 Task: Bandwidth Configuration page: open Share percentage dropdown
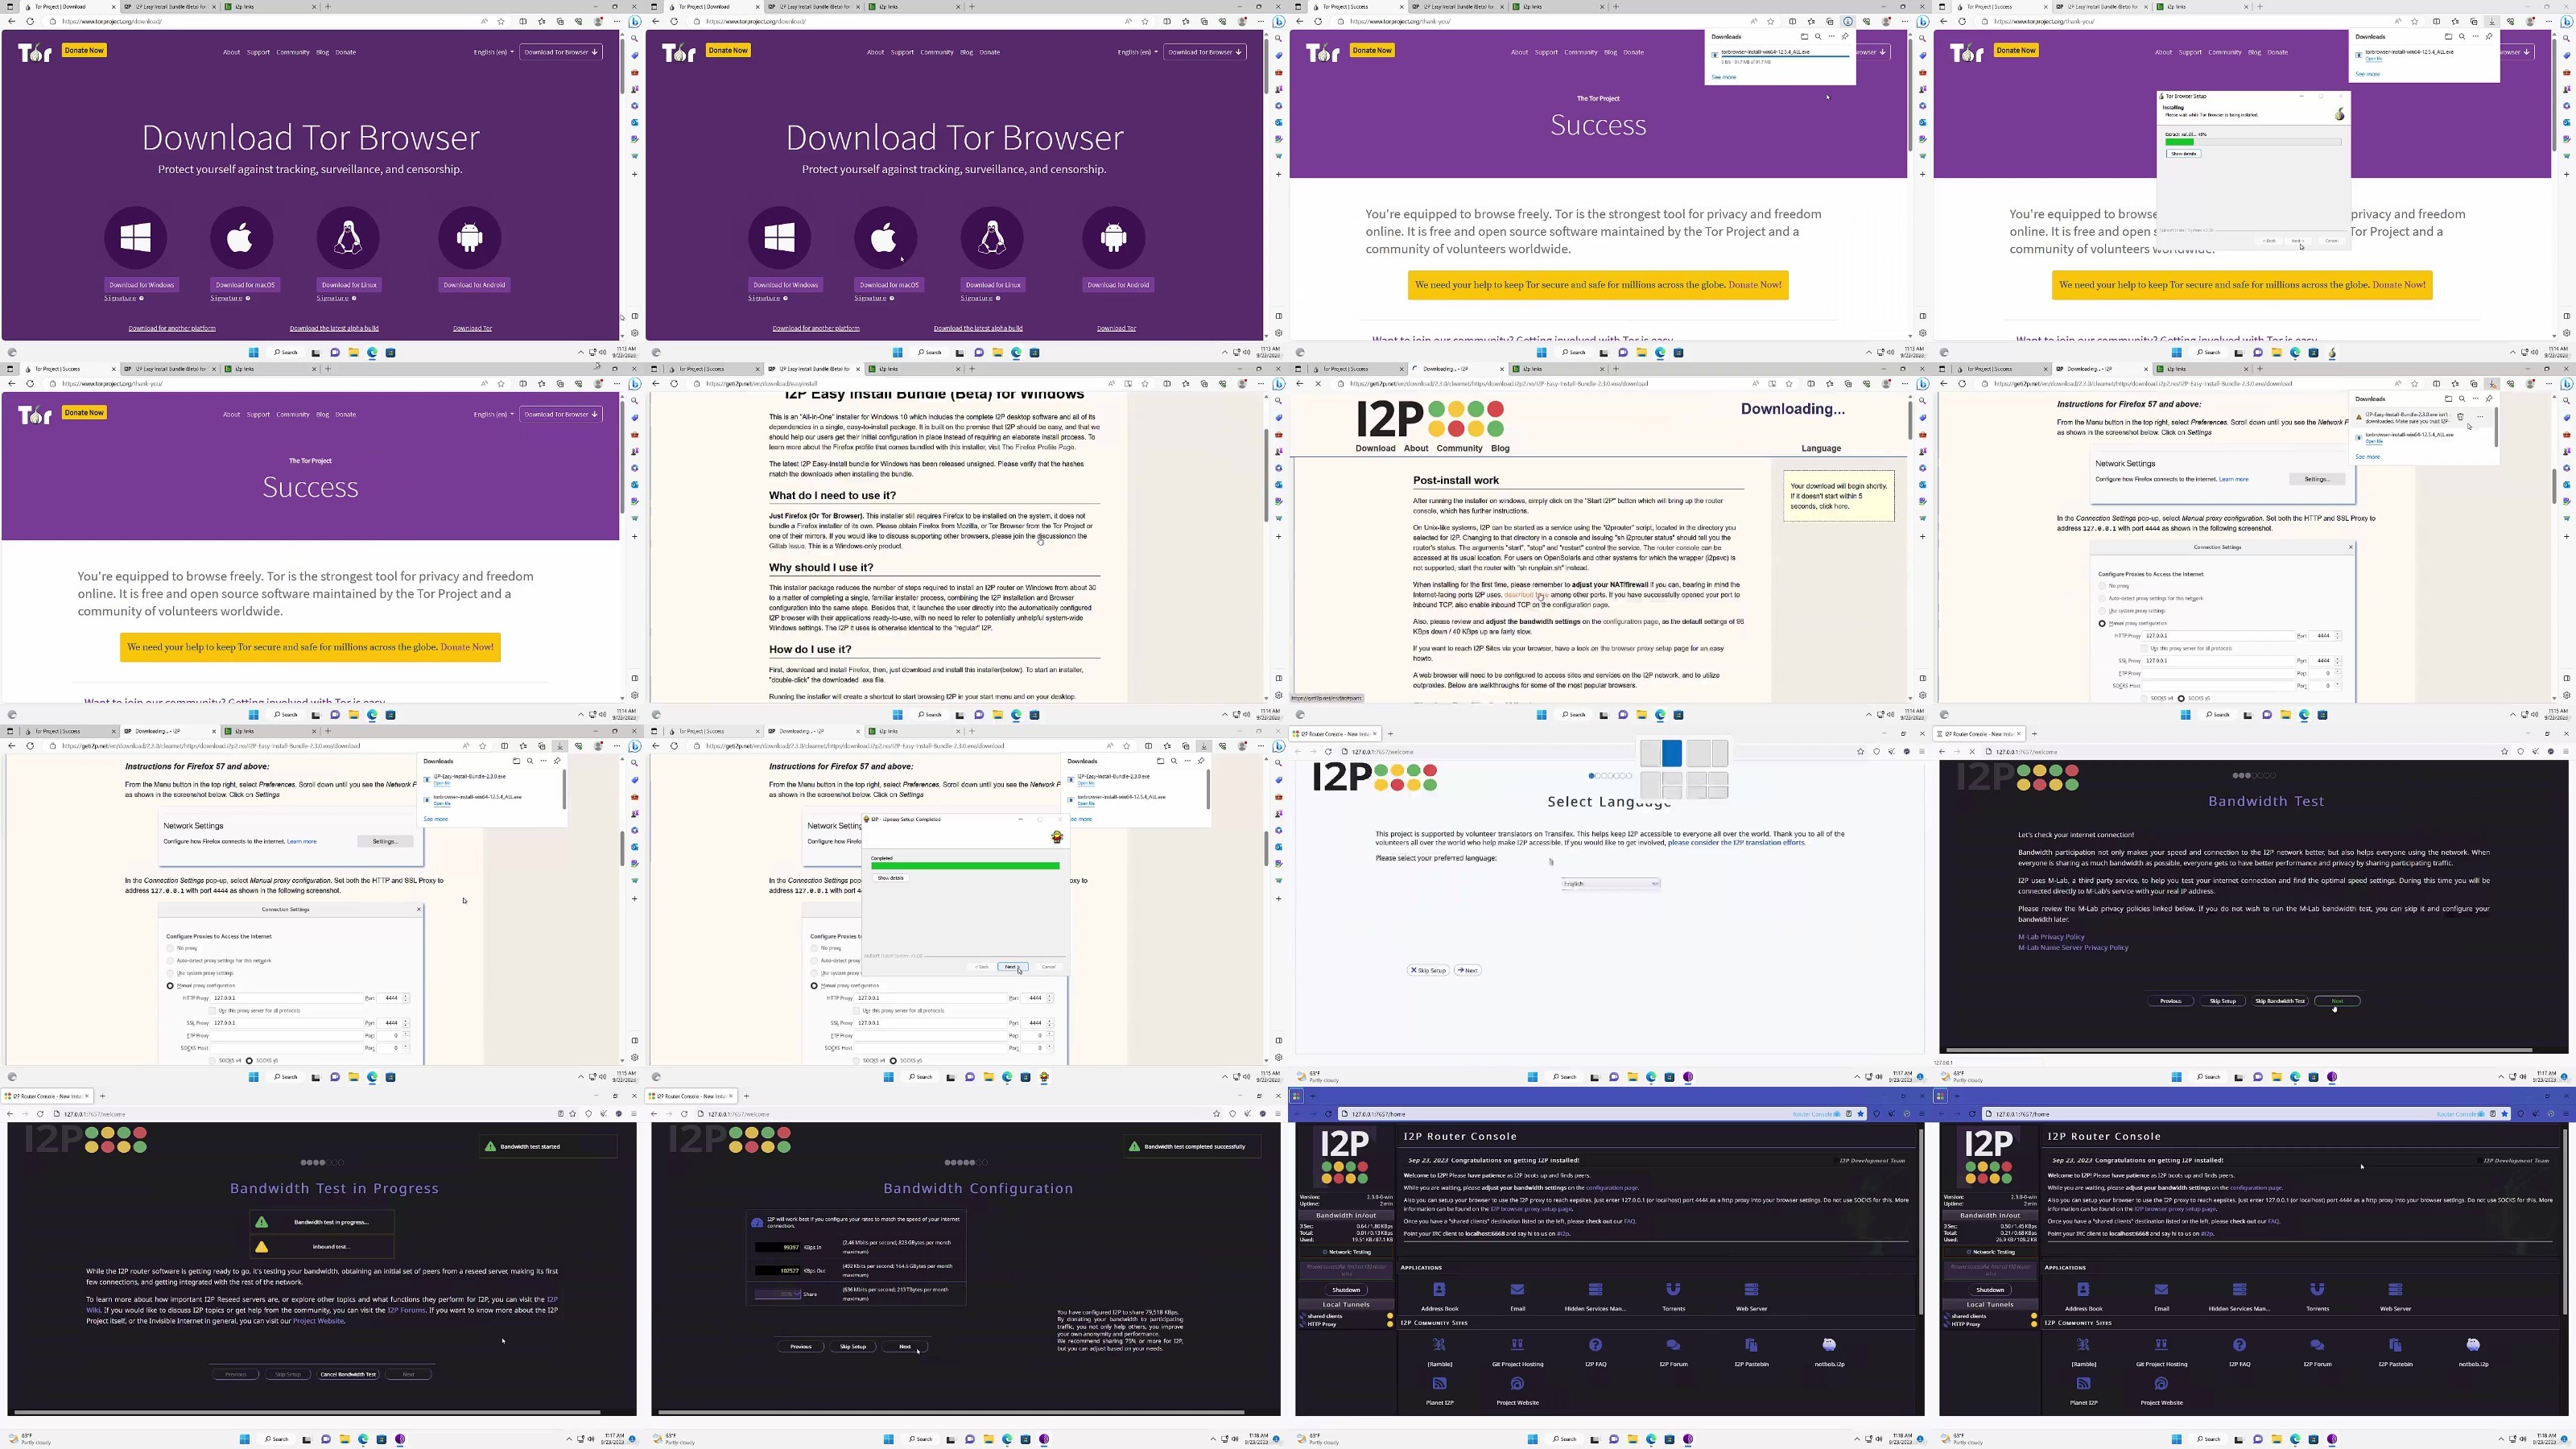(777, 1294)
